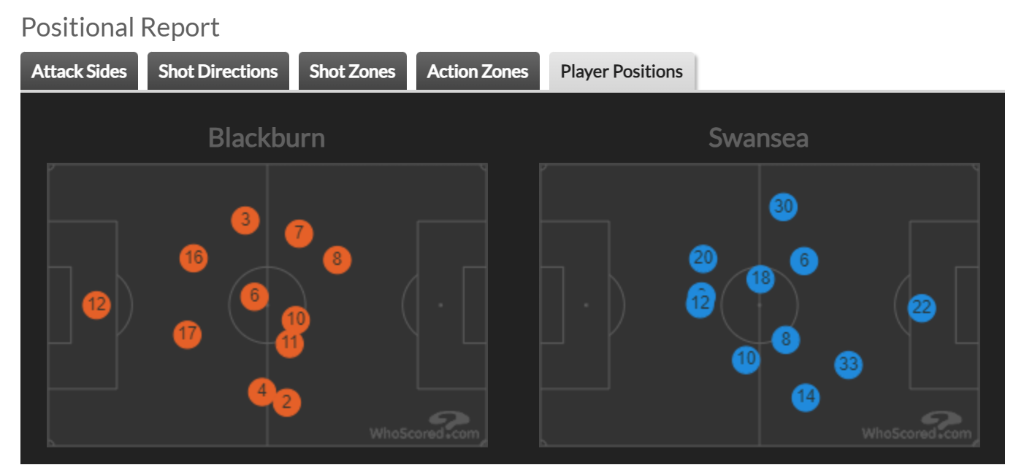This screenshot has height=473, width=1024.
Task: Open the Action Zones tab
Action: click(x=478, y=71)
